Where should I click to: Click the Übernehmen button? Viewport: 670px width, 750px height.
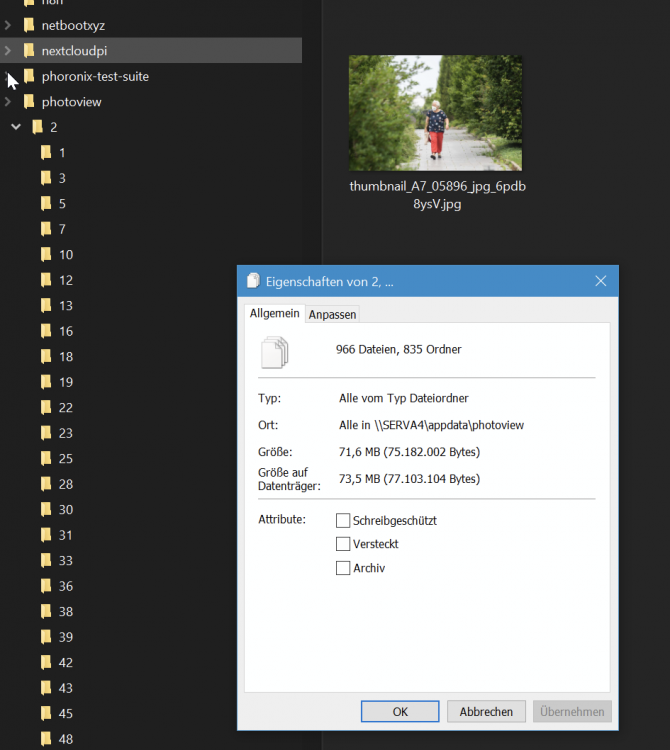point(572,711)
